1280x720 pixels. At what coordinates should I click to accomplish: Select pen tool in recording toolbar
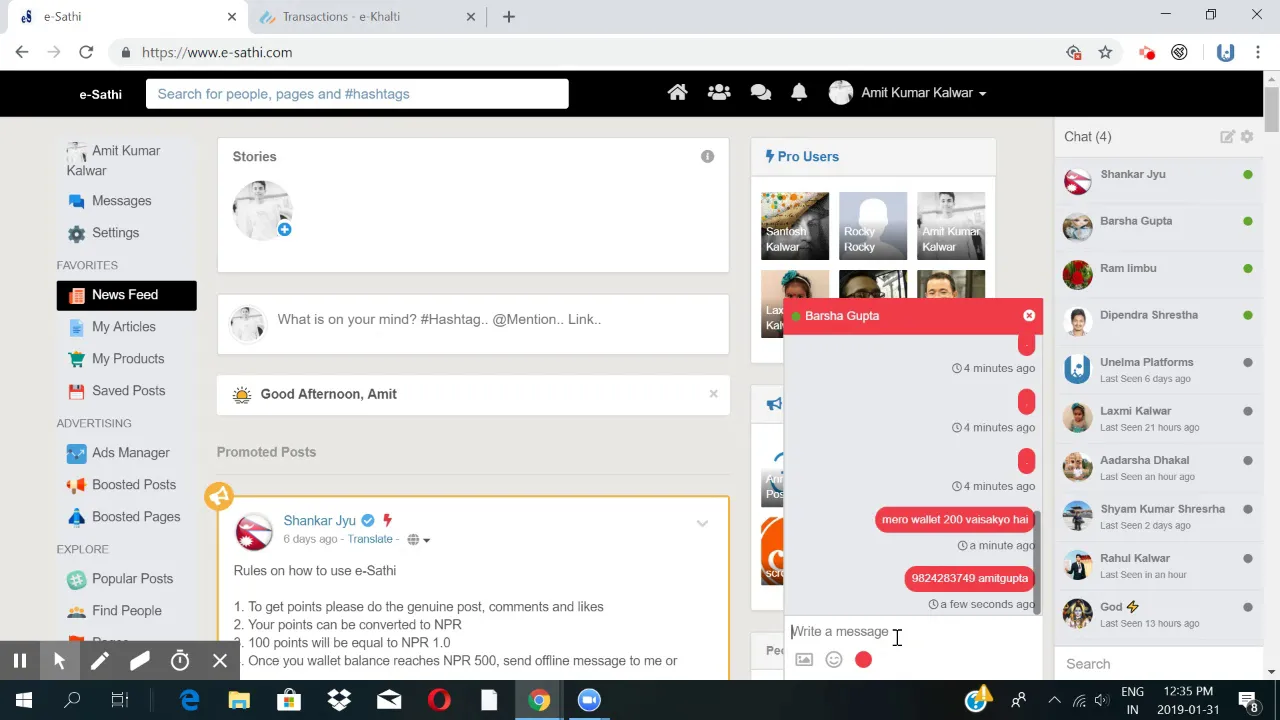[100, 661]
